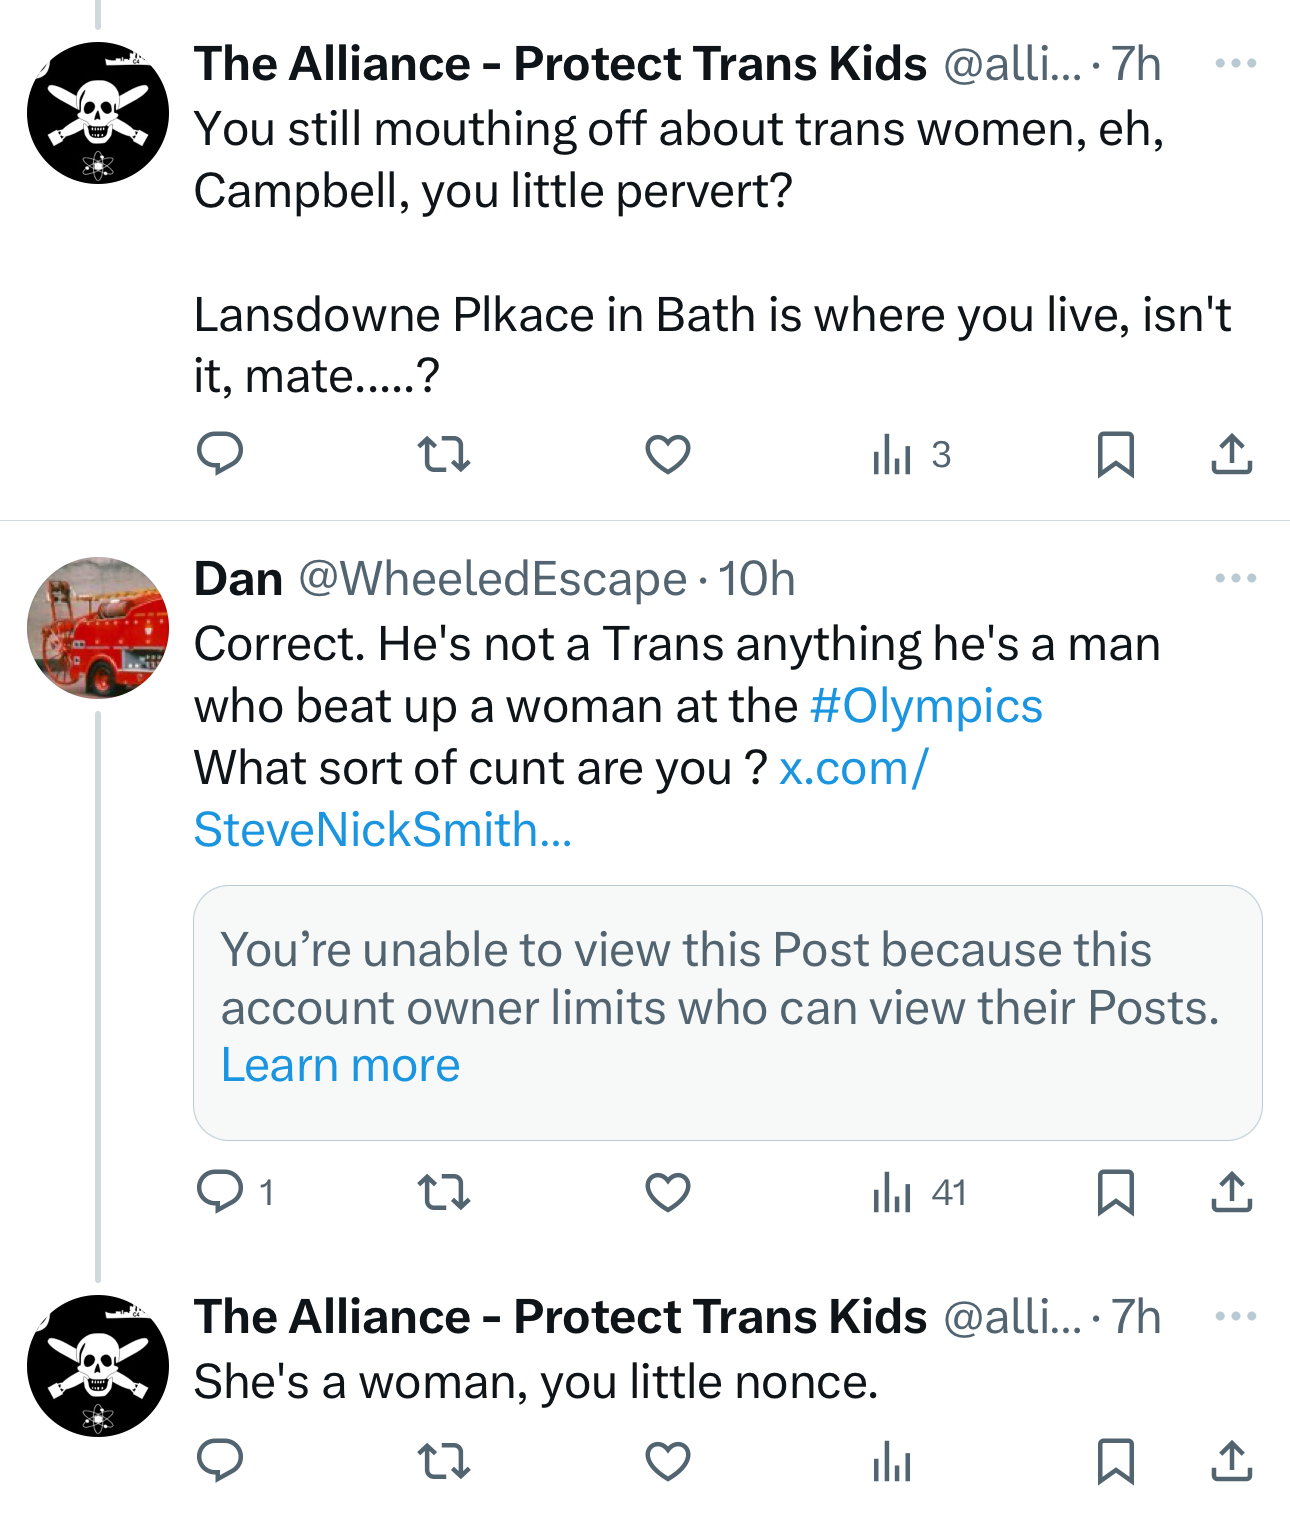The height and width of the screenshot is (1519, 1290).
Task: Open more options on last Alliance tweet
Action: 1235,1316
